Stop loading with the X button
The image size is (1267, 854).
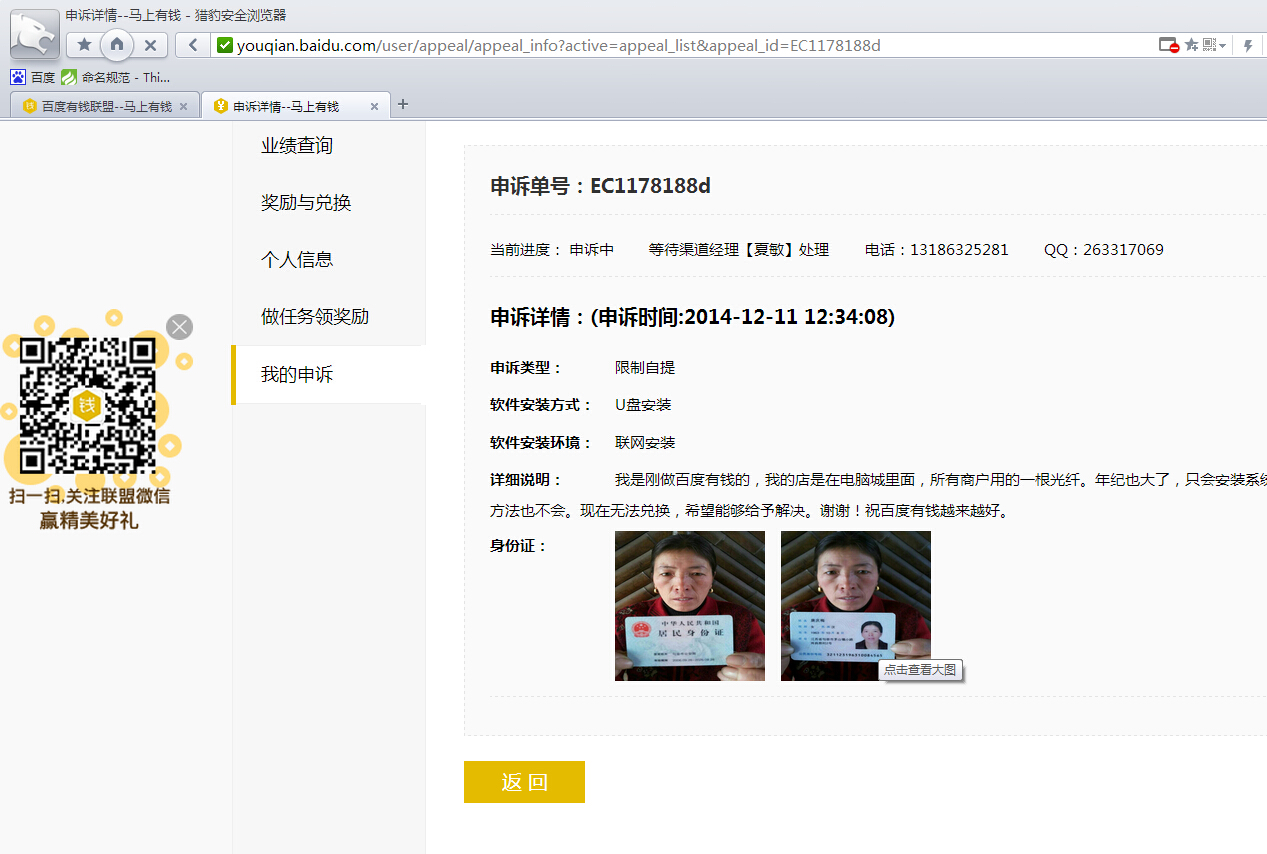150,45
